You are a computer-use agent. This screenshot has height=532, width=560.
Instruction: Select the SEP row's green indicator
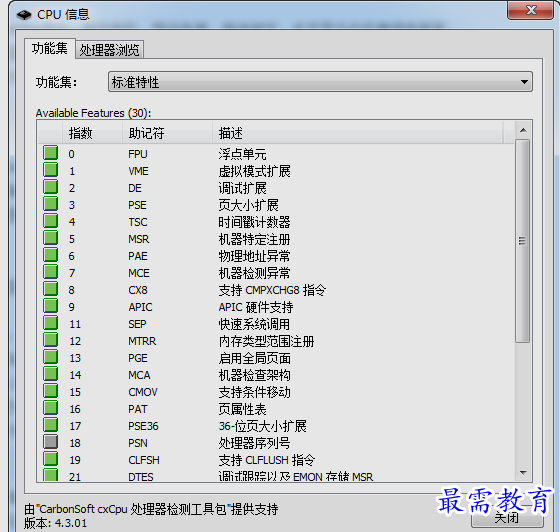50,323
